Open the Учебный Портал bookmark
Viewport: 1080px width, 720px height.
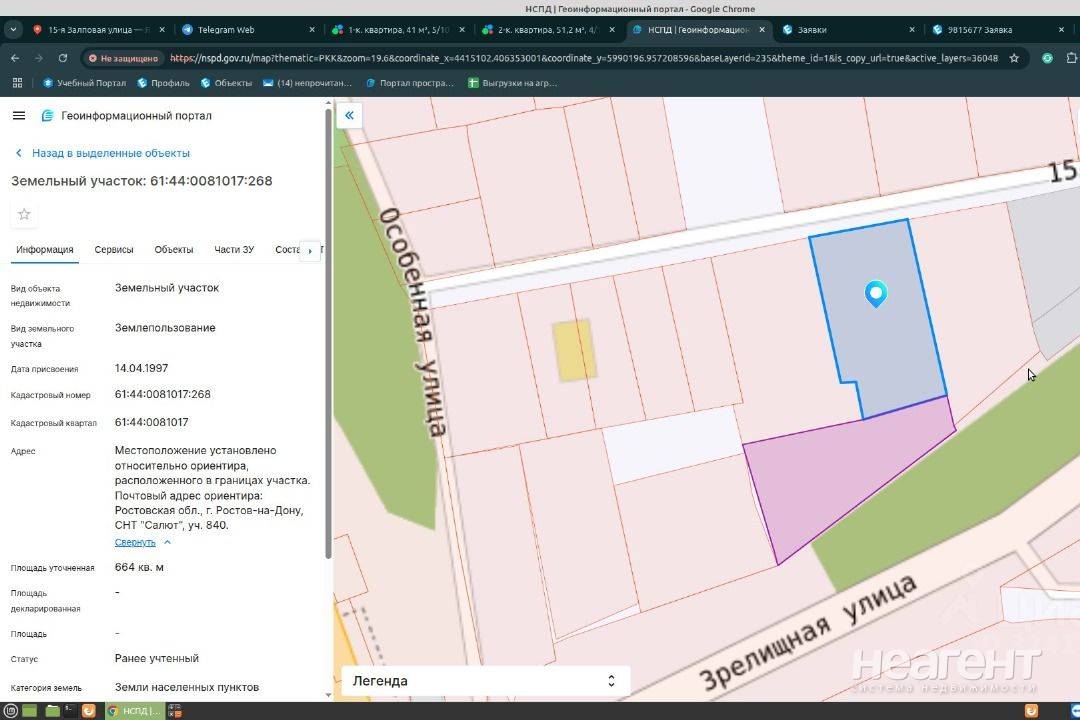click(84, 83)
